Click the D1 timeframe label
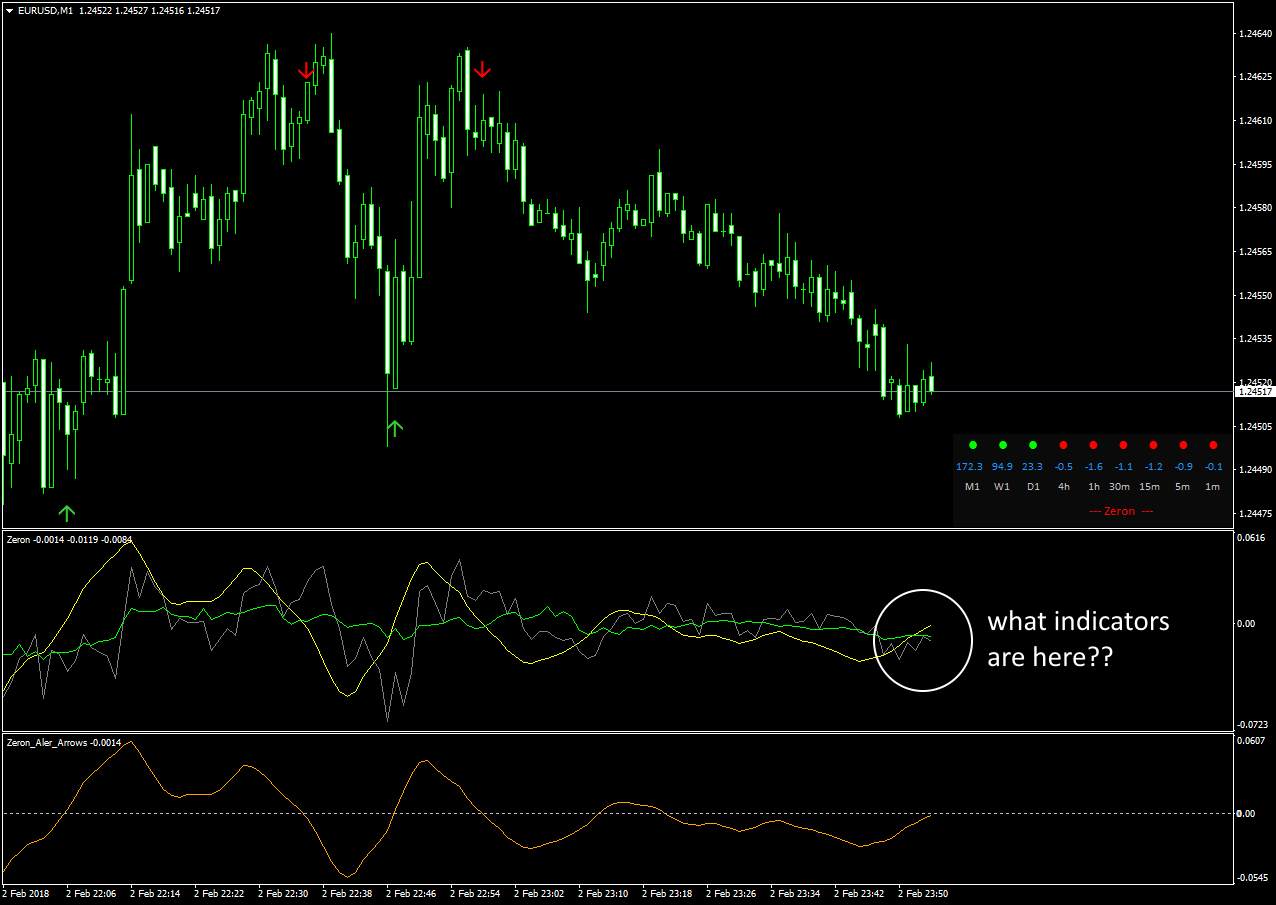 click(x=1033, y=487)
